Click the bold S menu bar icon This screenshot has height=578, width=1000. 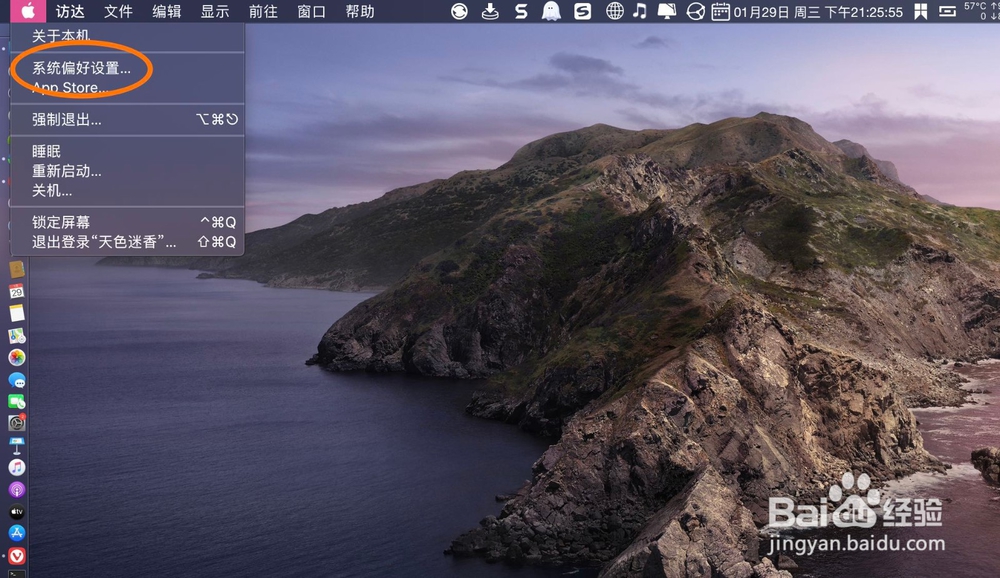pos(521,11)
